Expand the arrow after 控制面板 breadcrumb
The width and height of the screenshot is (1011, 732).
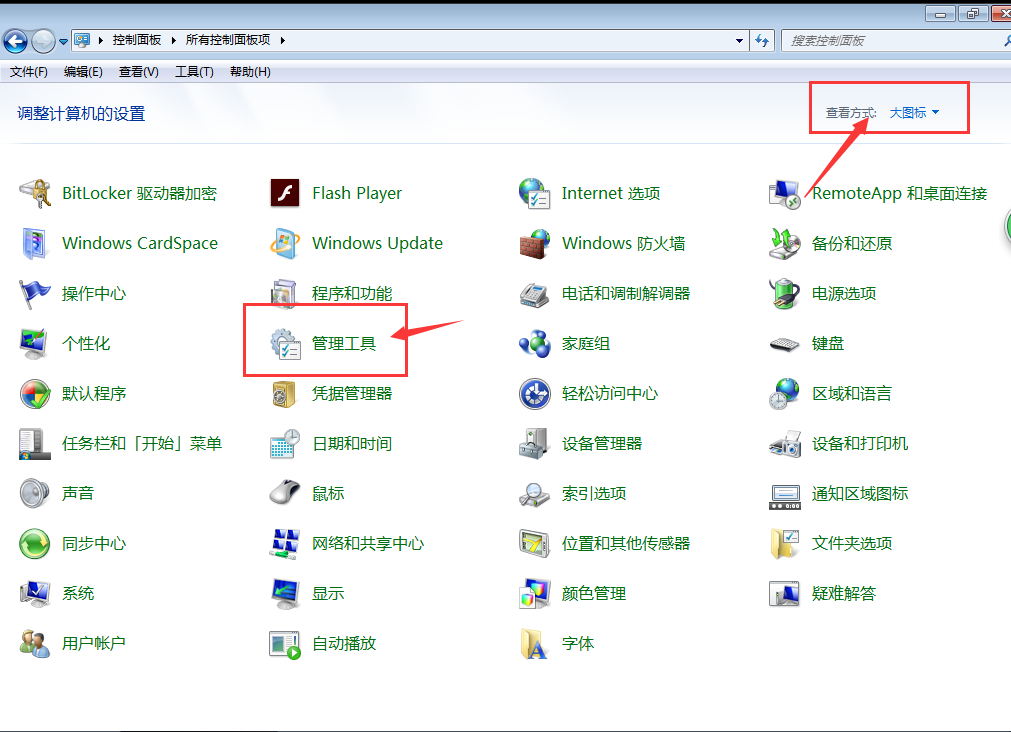(x=173, y=40)
